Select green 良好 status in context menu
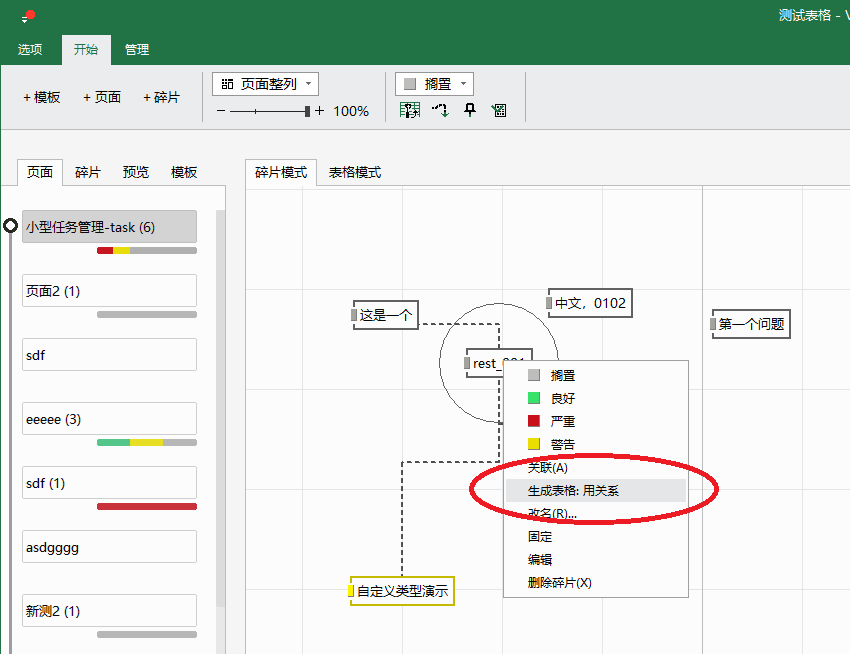The width and height of the screenshot is (850, 654). [x=563, y=398]
